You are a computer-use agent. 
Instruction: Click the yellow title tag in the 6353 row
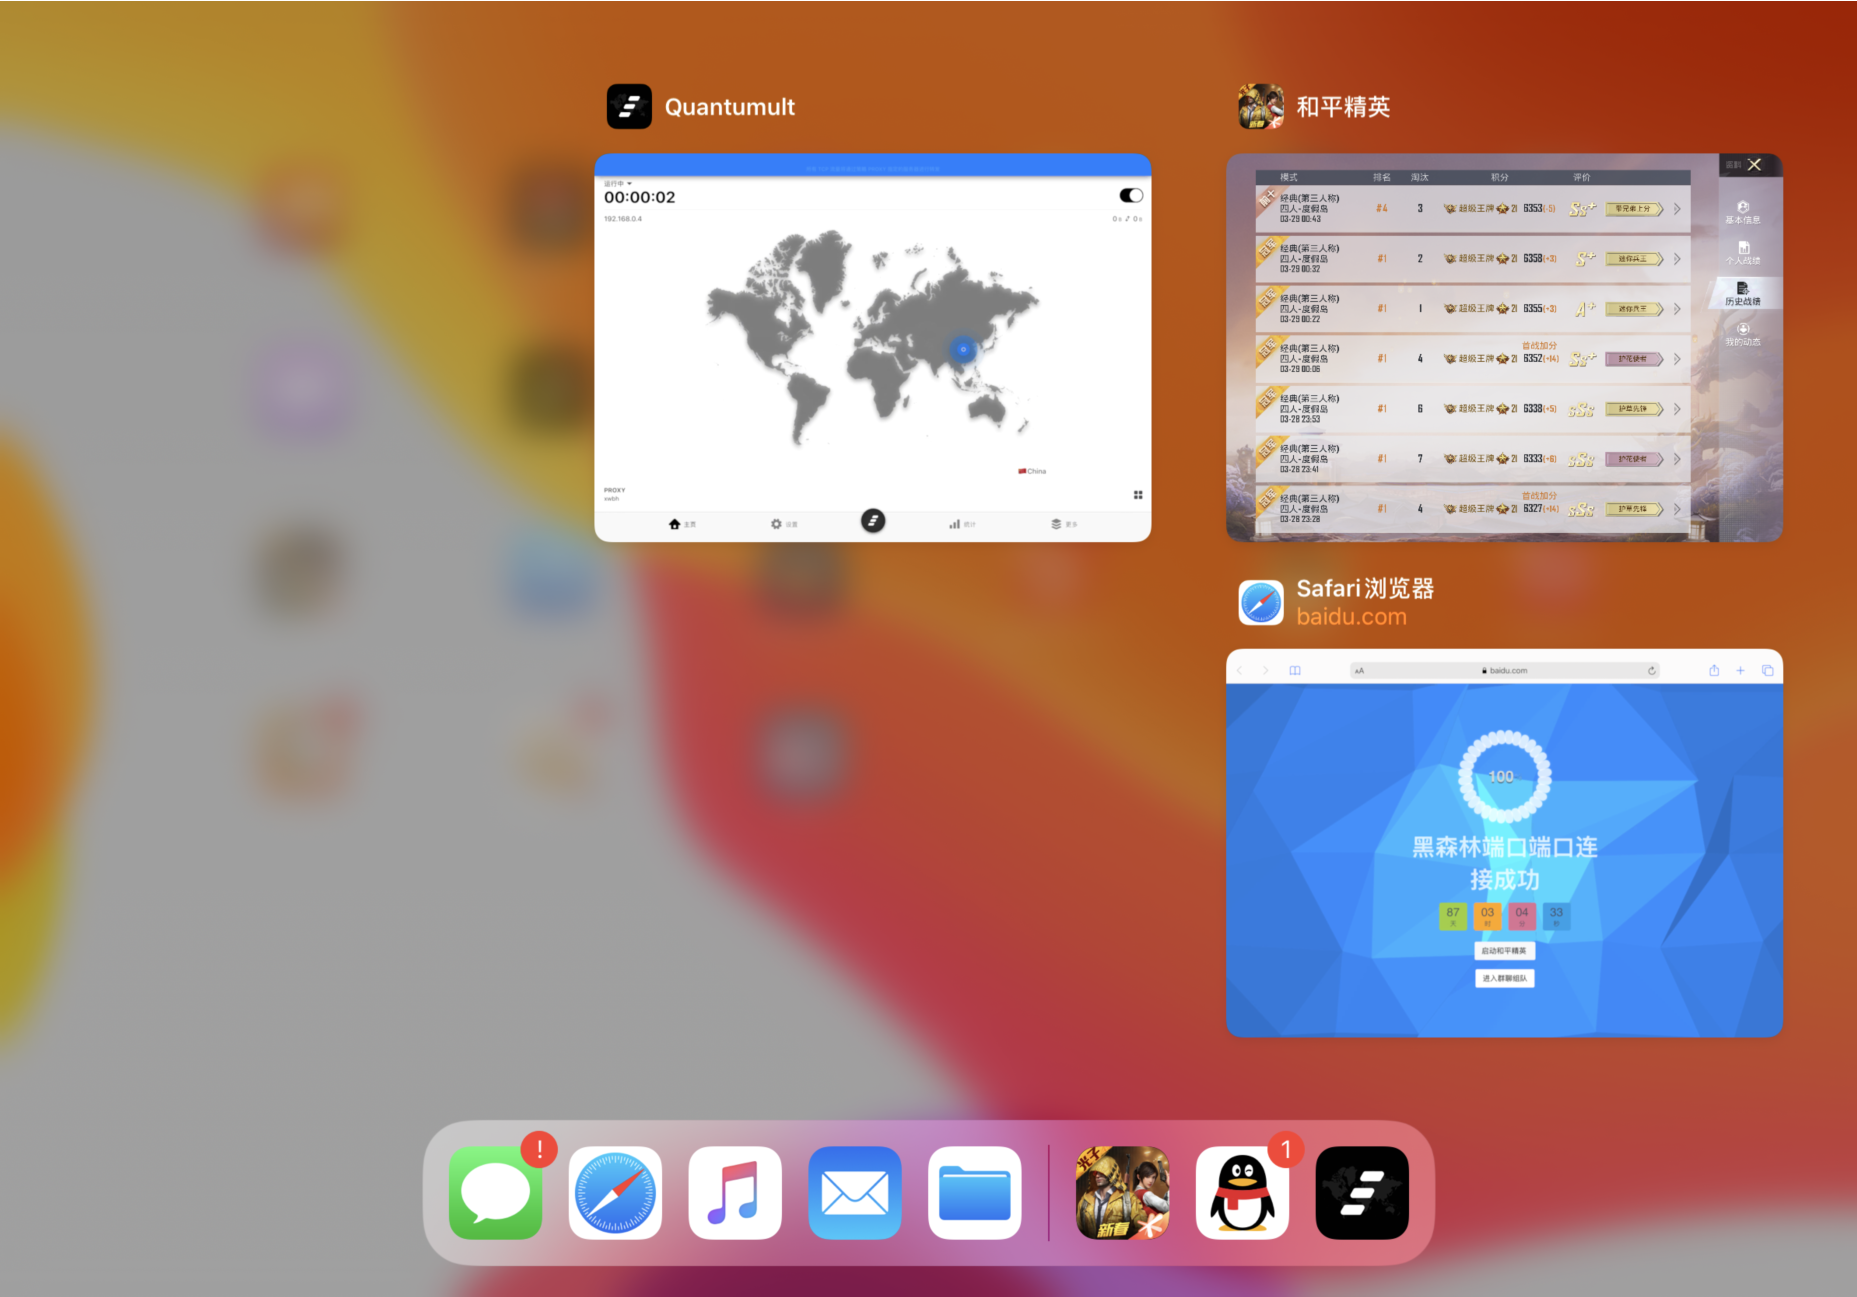tap(1634, 209)
